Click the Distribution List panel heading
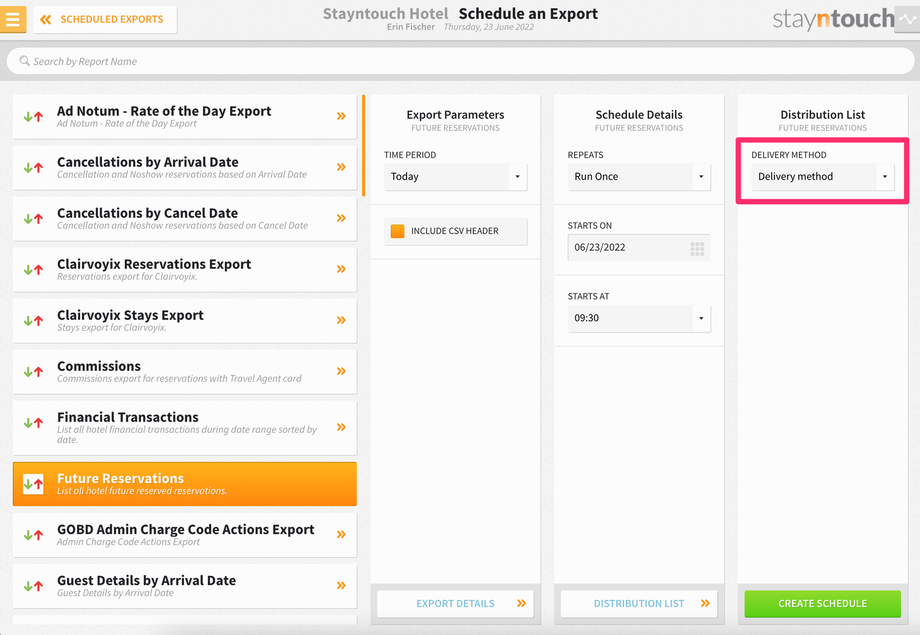Viewport: 920px width, 635px height. tap(823, 114)
